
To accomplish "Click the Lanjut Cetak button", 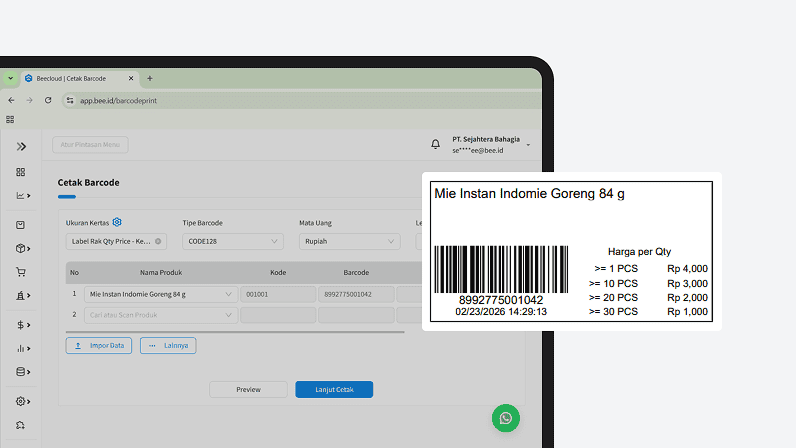I will click(x=334, y=390).
